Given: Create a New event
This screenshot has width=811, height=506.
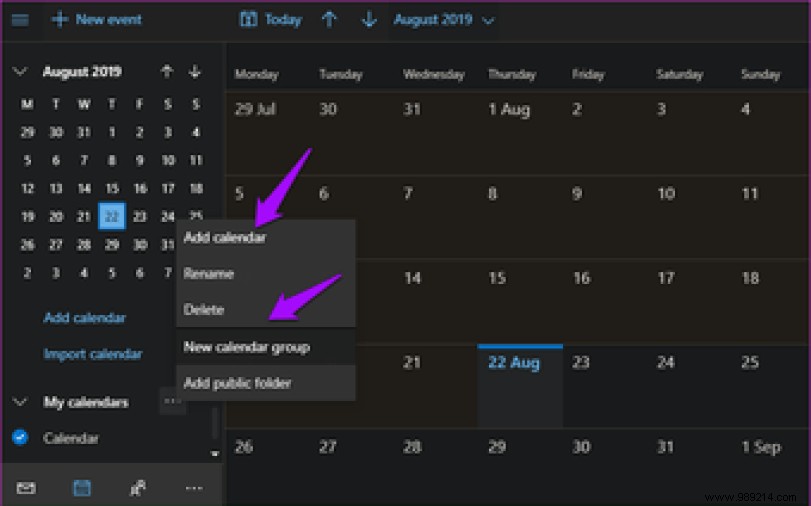Looking at the screenshot, I should pyautogui.click(x=97, y=20).
